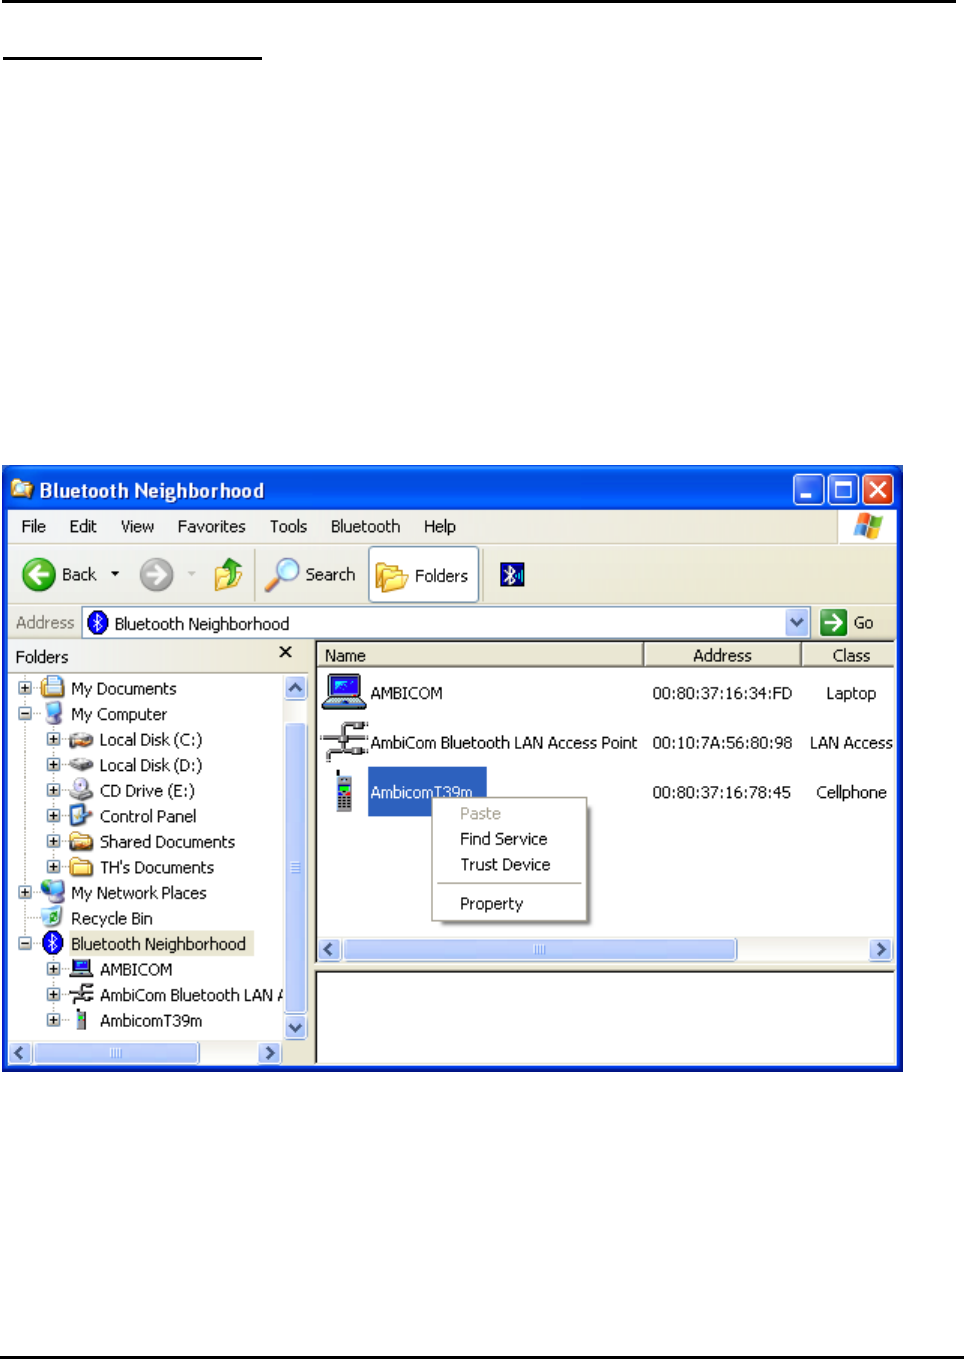Open the Bluetooth menu
The height and width of the screenshot is (1359, 964).
[x=365, y=526]
